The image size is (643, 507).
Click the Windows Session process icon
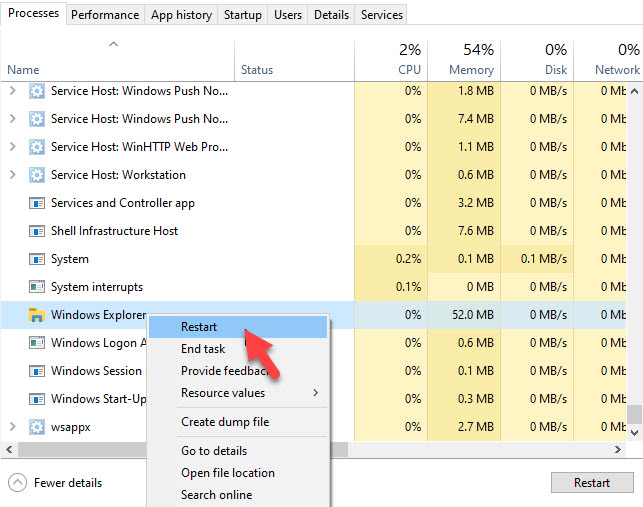pyautogui.click(x=36, y=371)
